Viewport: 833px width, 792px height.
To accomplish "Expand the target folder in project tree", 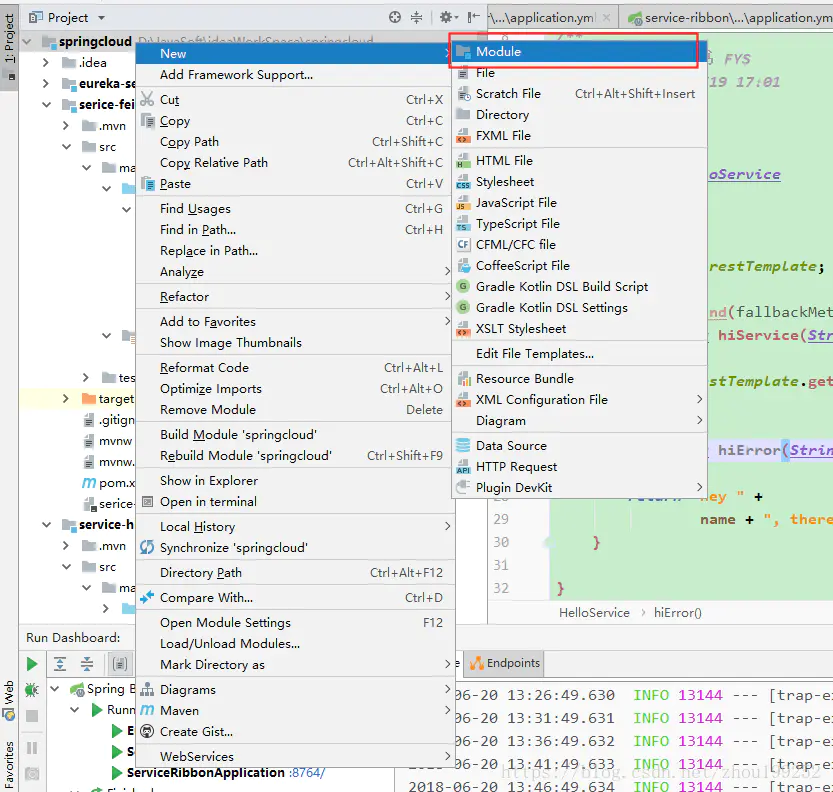I will point(66,399).
